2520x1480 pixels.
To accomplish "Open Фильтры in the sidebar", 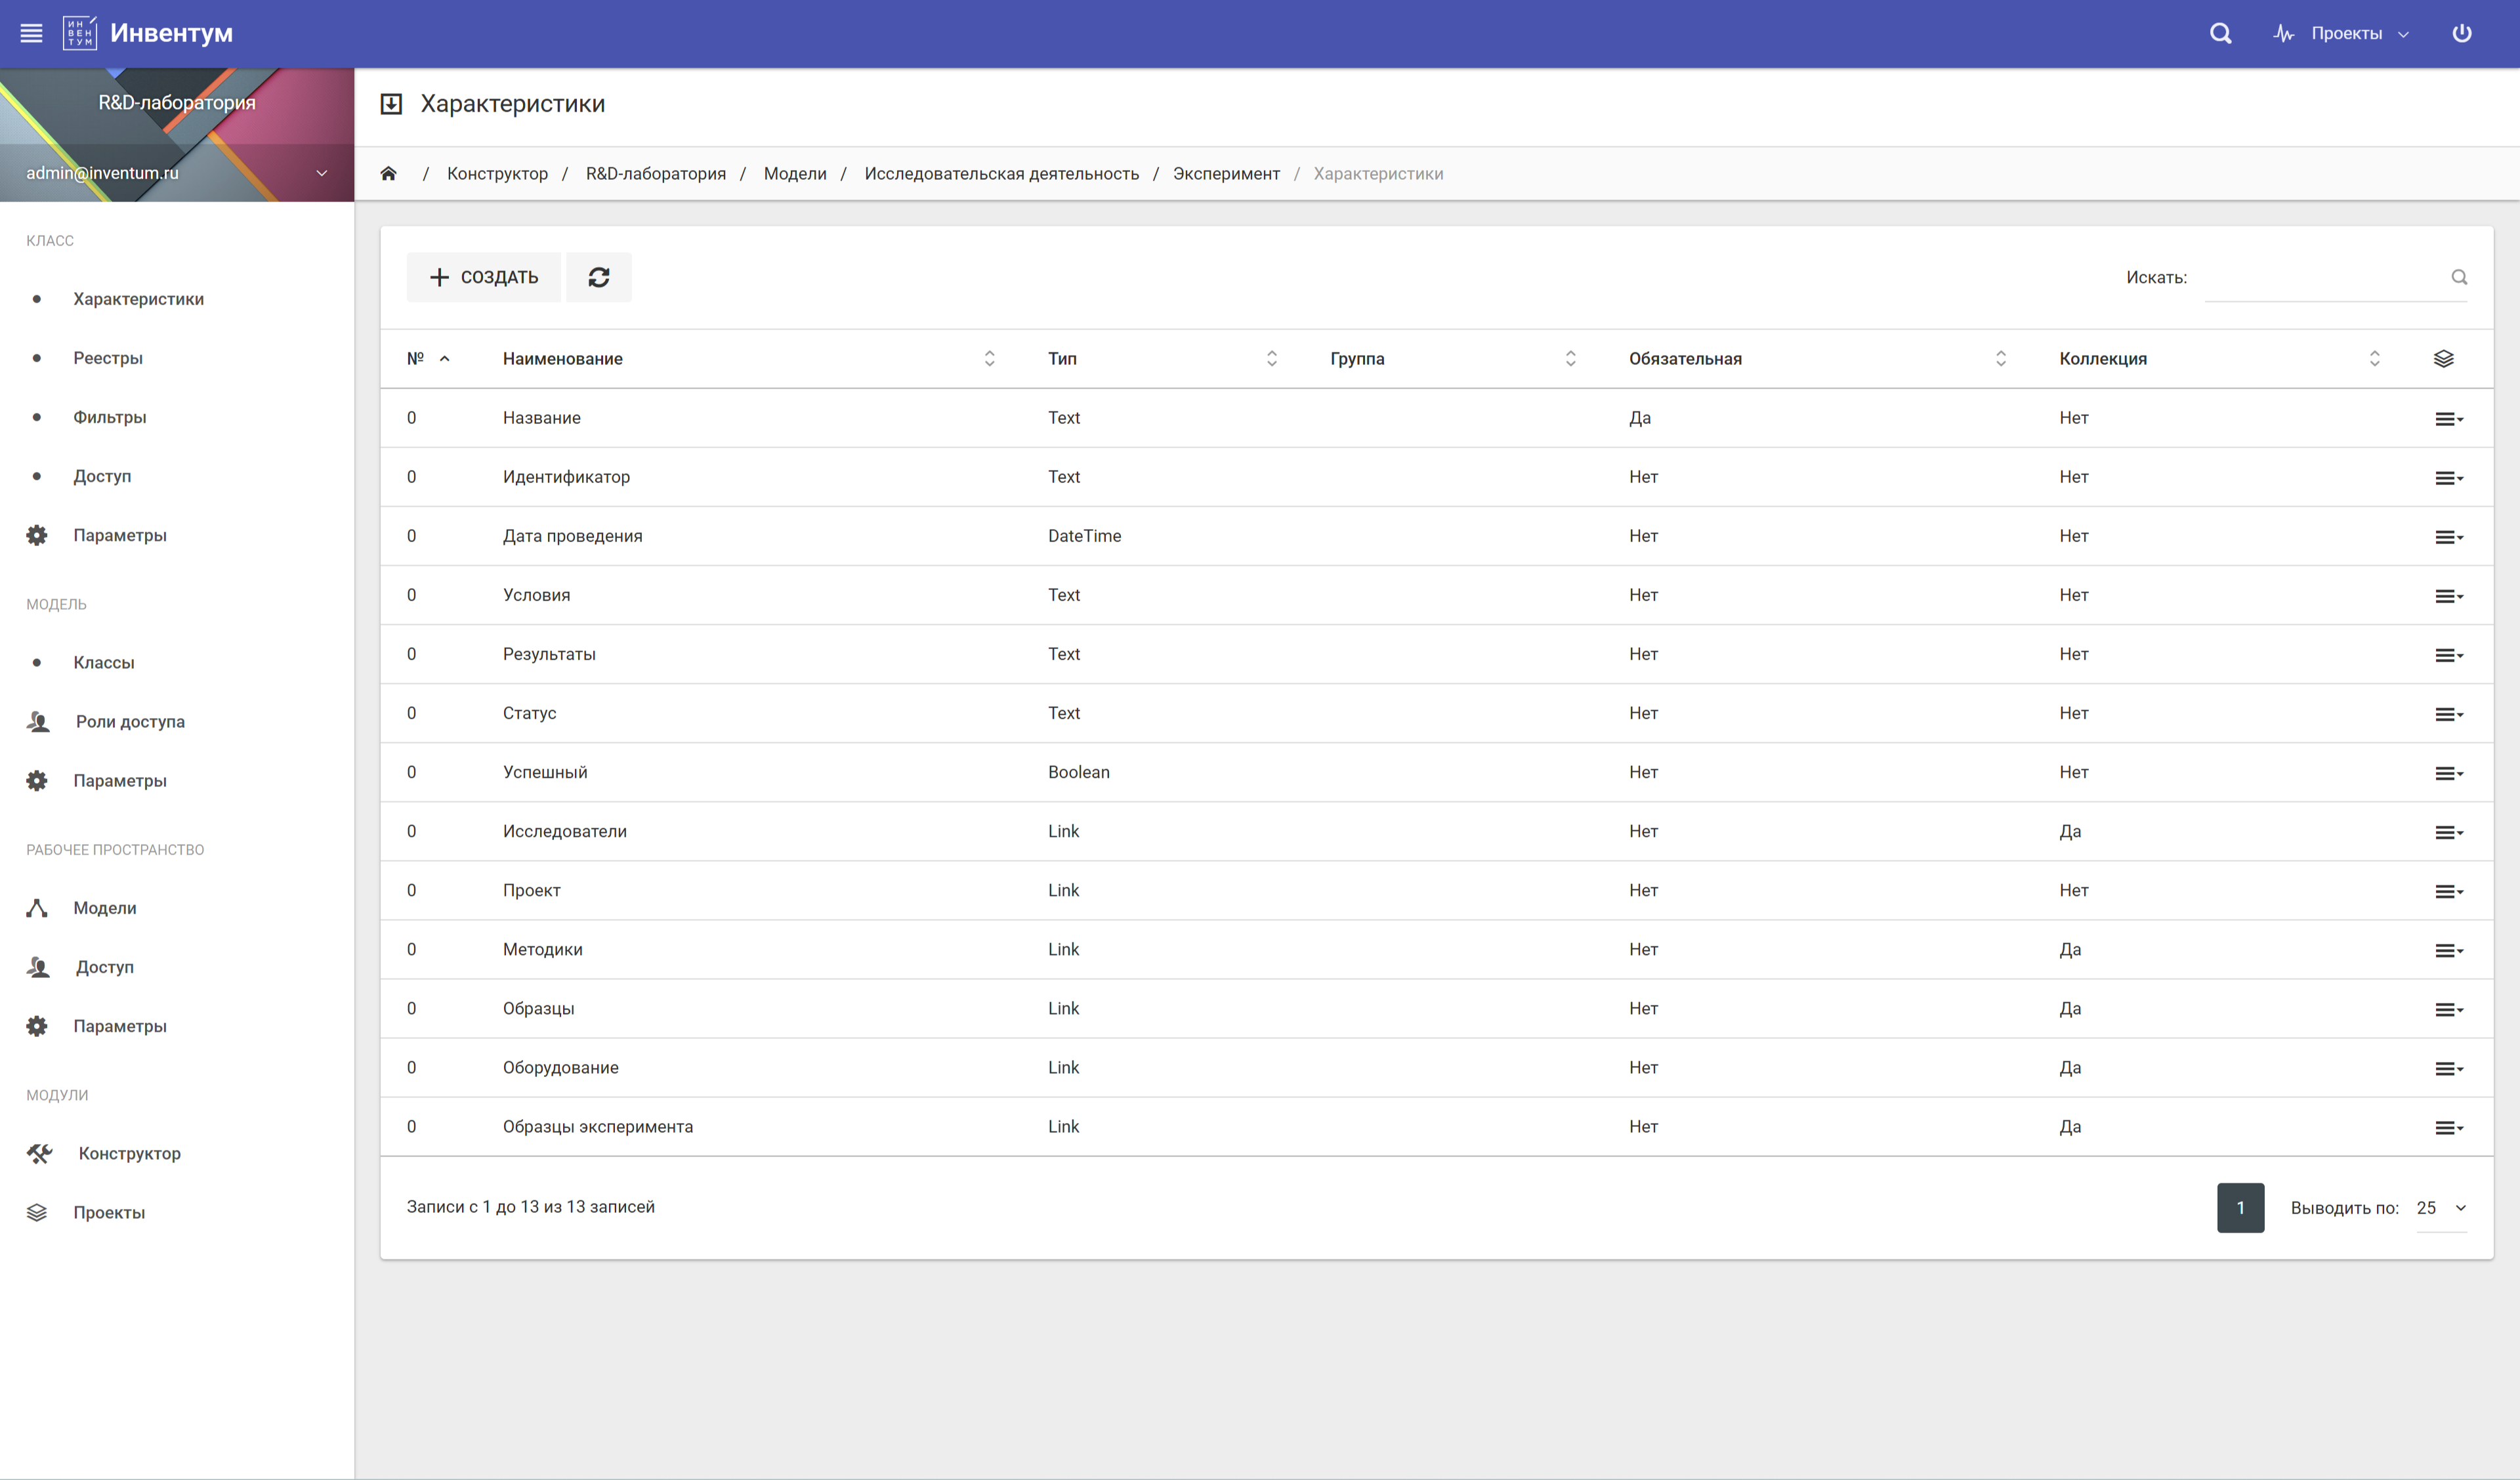I will (x=109, y=417).
